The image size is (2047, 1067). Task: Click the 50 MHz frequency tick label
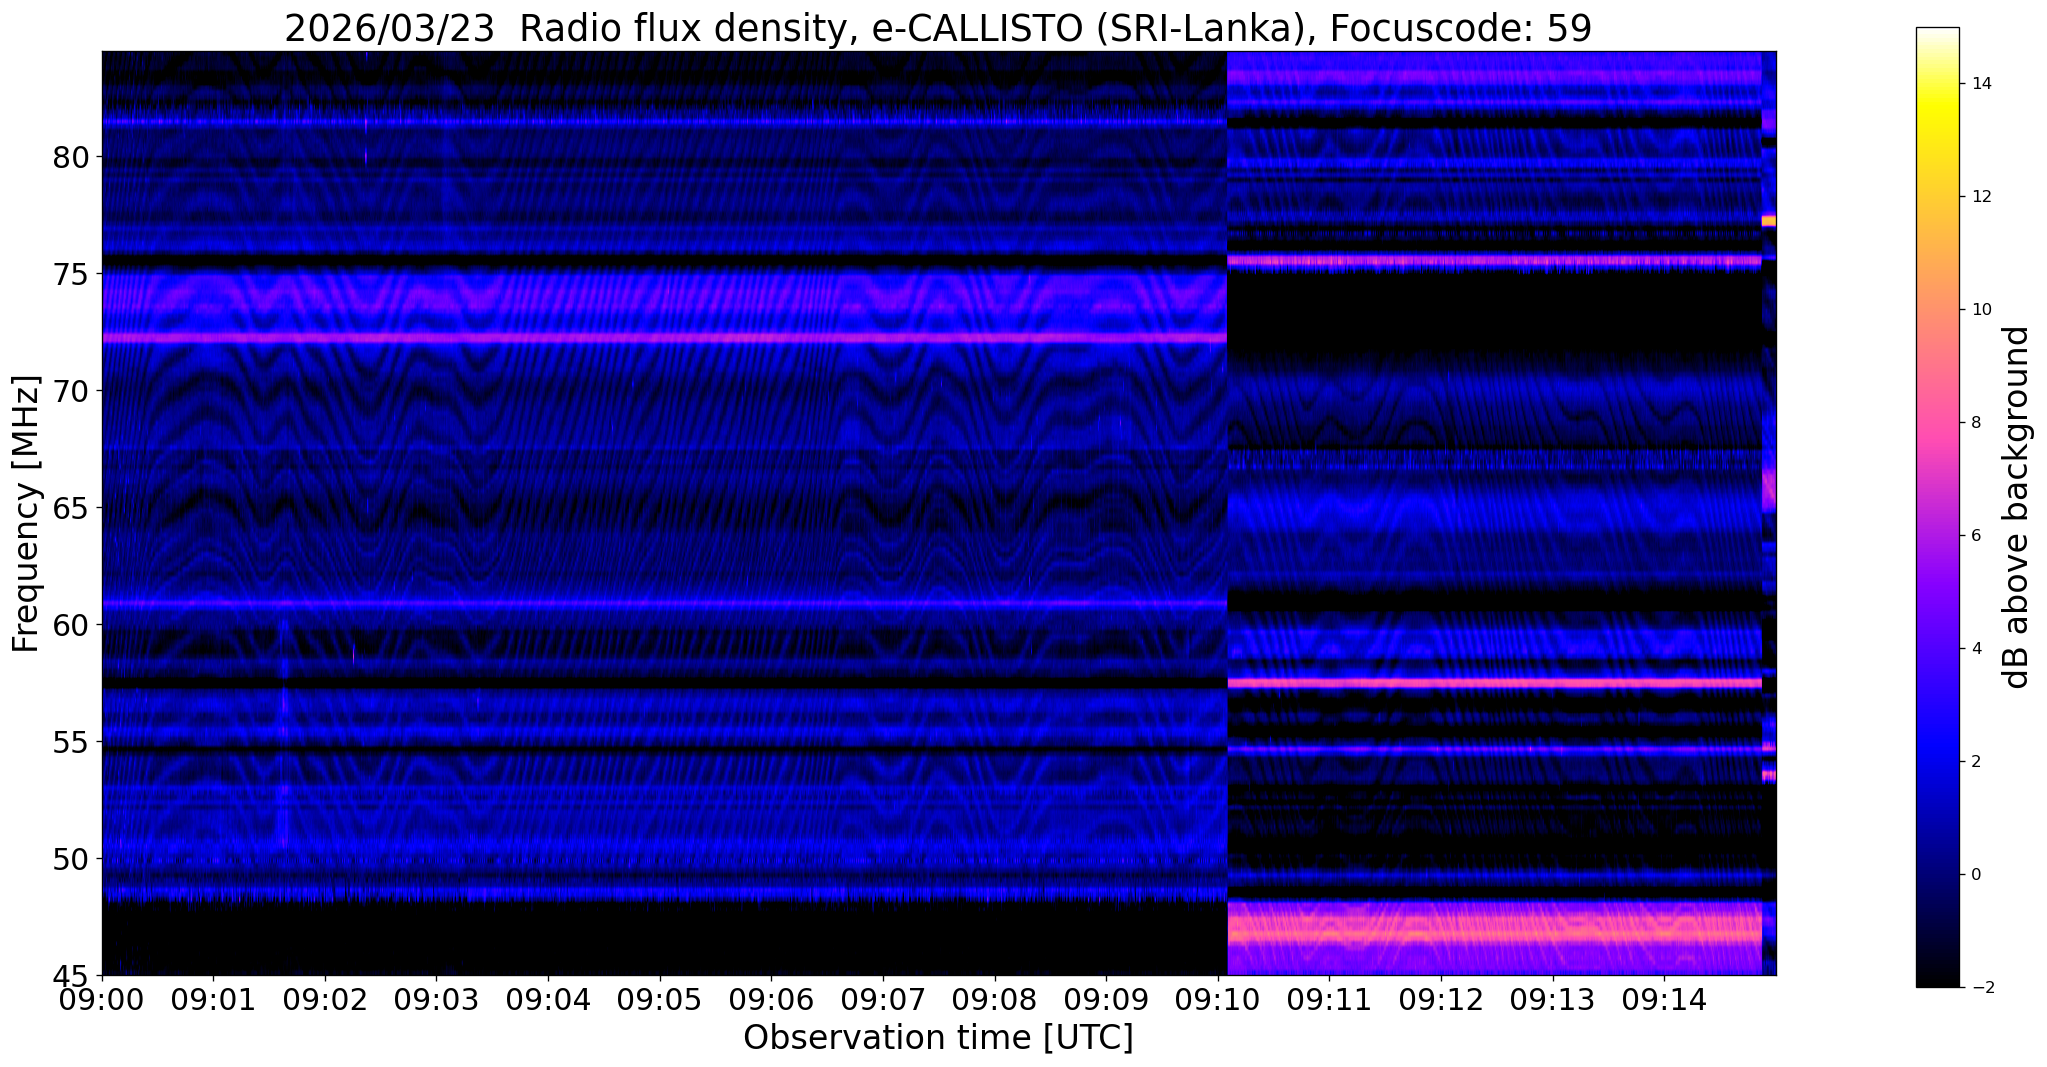click(72, 858)
